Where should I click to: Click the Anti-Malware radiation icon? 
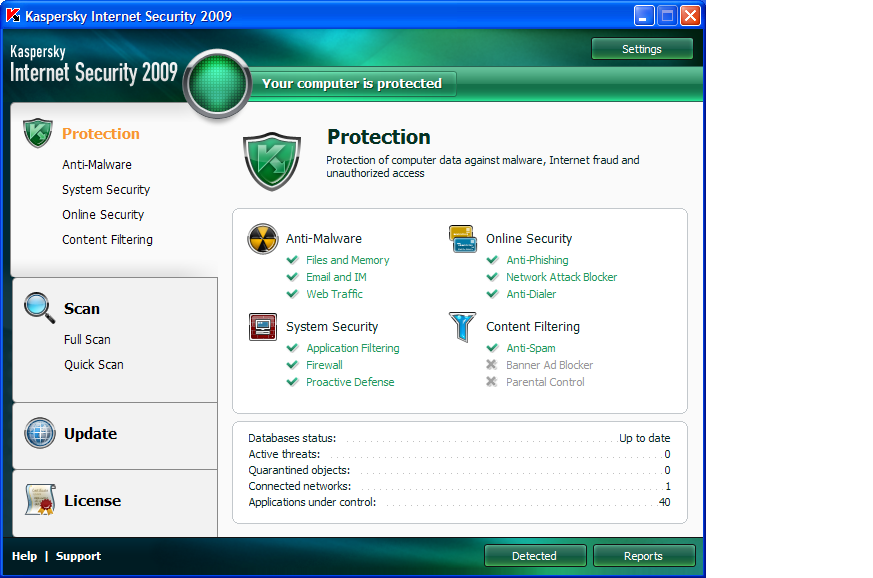tap(263, 239)
